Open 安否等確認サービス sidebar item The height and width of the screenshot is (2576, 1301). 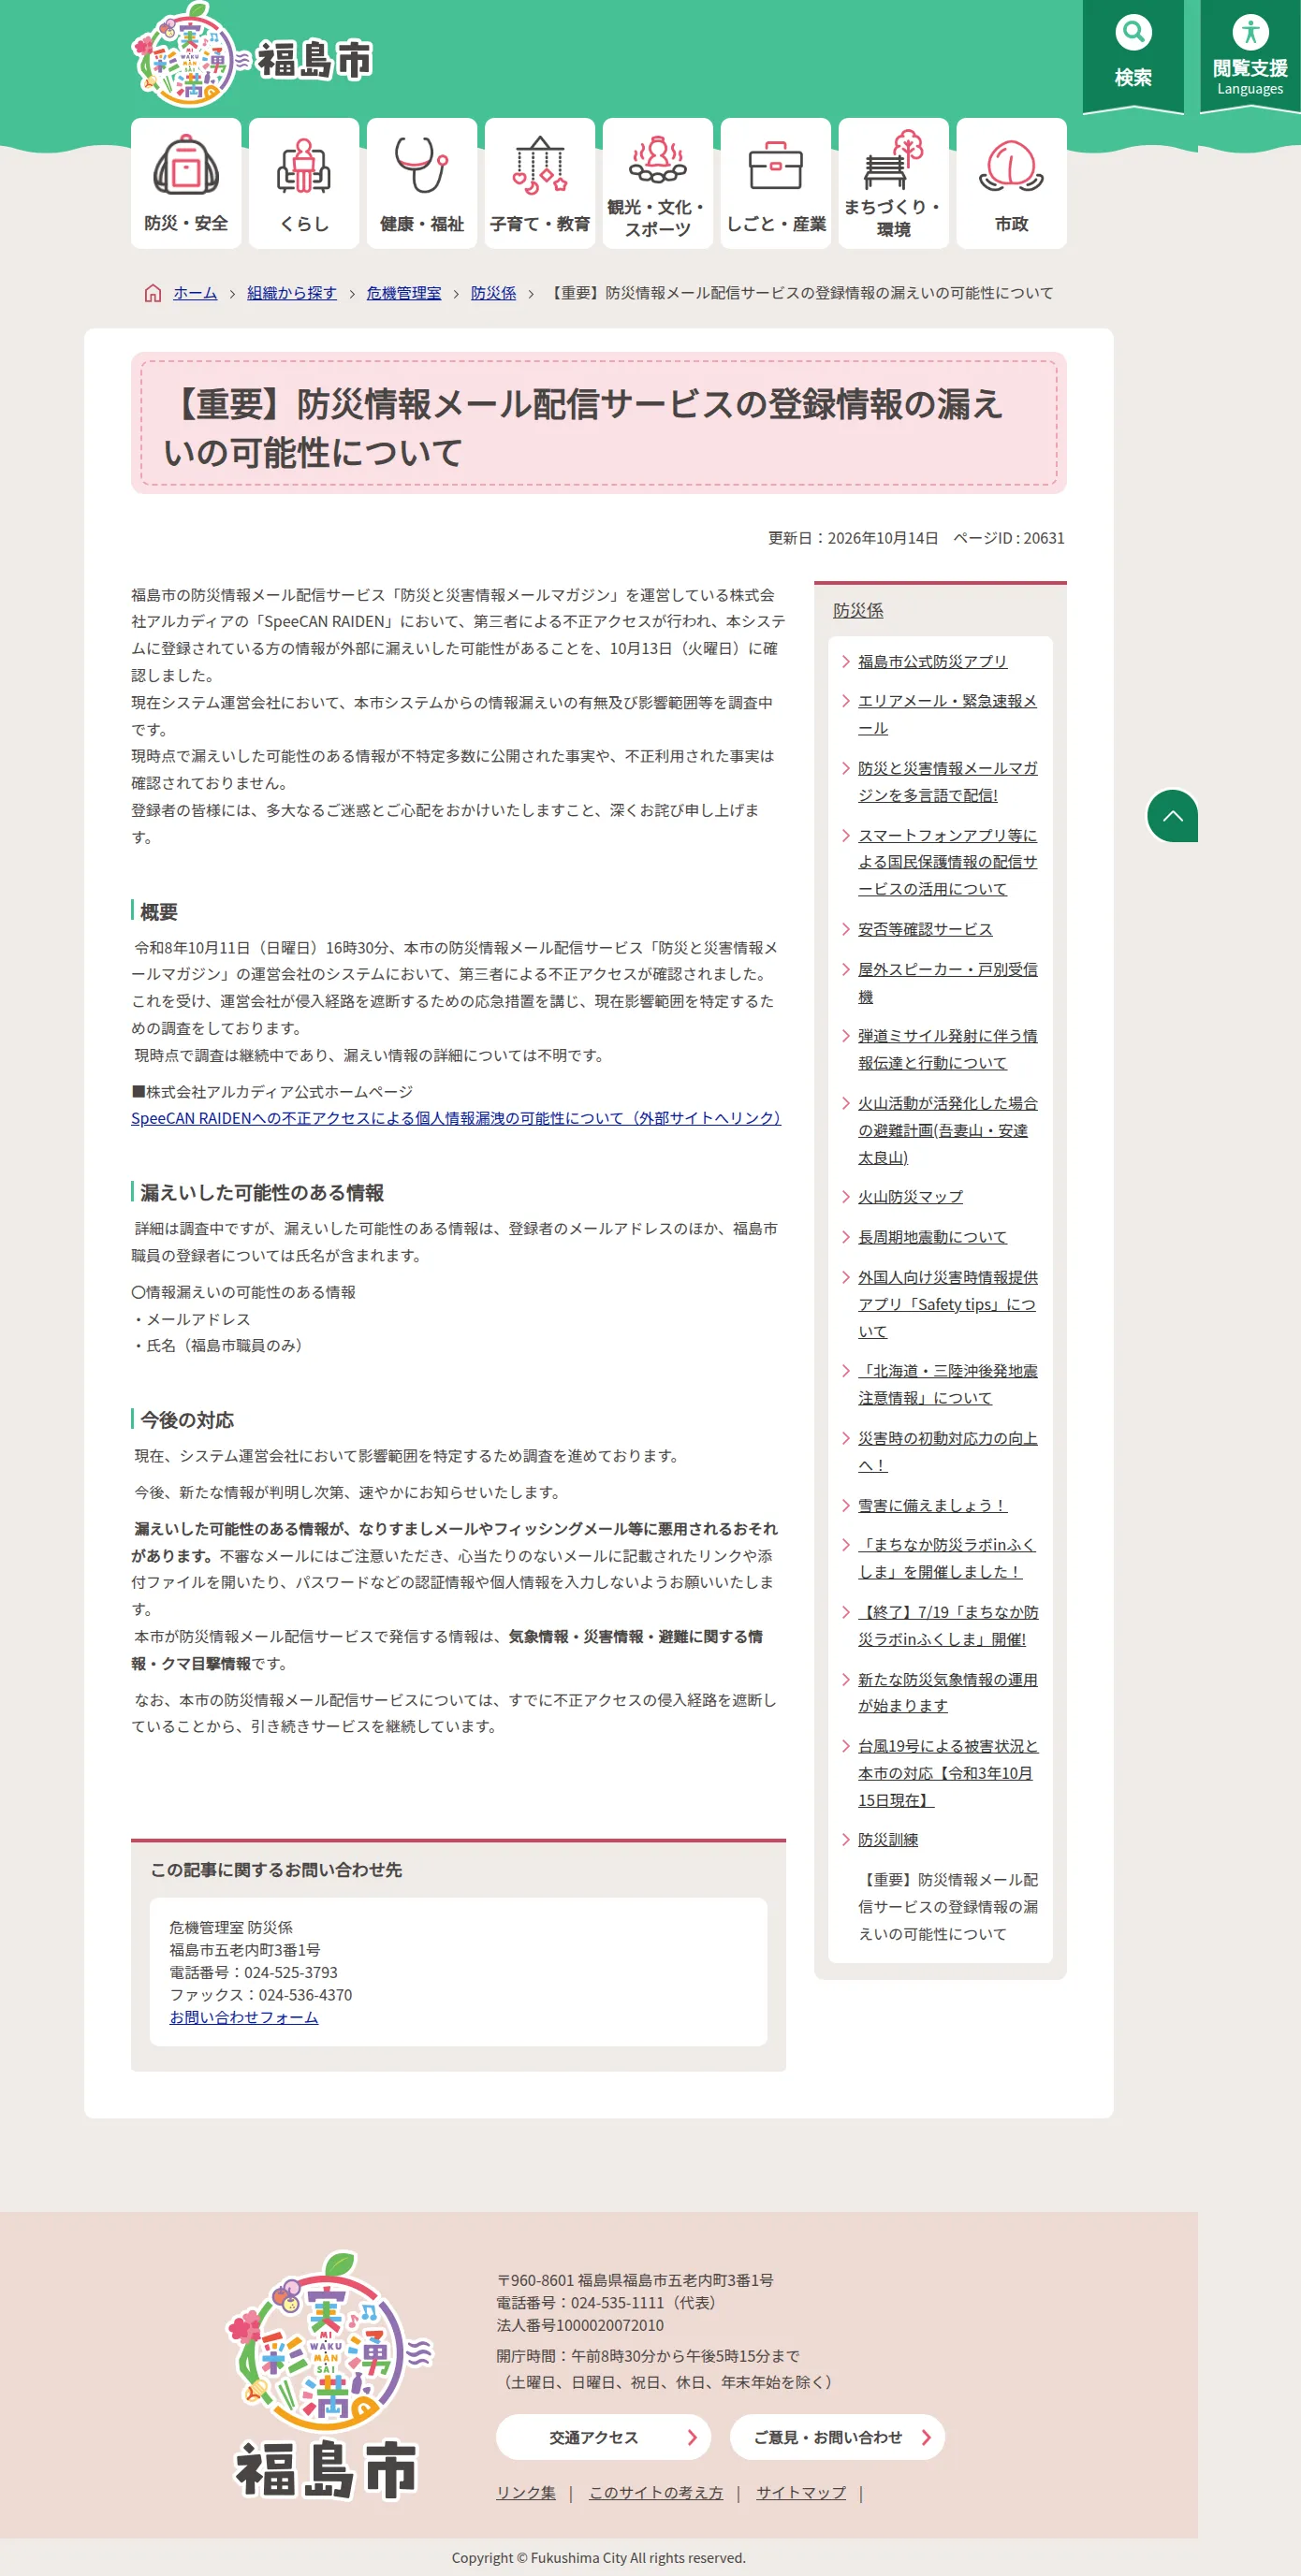[925, 929]
